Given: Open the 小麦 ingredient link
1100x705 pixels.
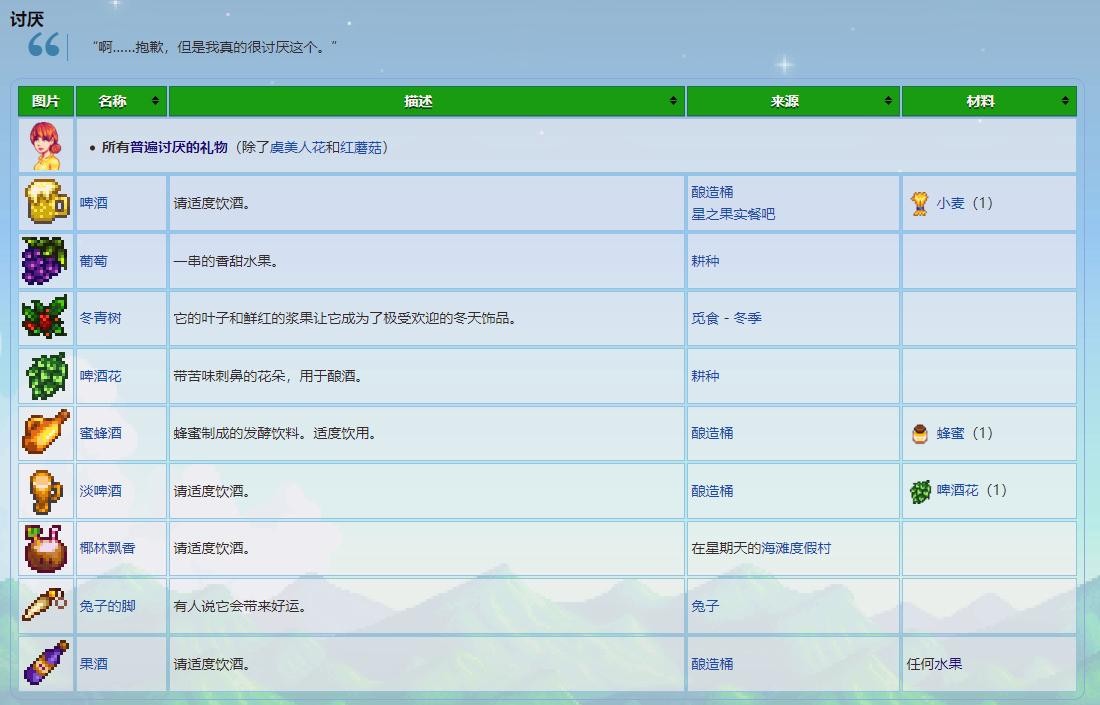Looking at the screenshot, I should pyautogui.click(x=950, y=203).
